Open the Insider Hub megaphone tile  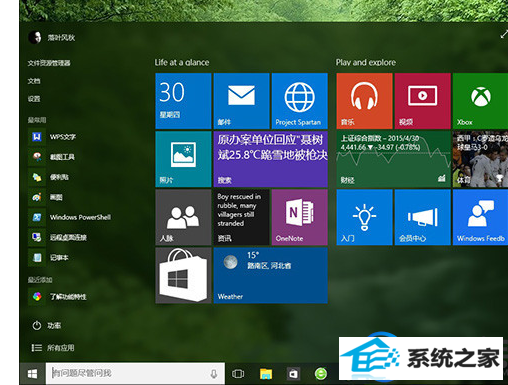pyautogui.click(x=423, y=217)
